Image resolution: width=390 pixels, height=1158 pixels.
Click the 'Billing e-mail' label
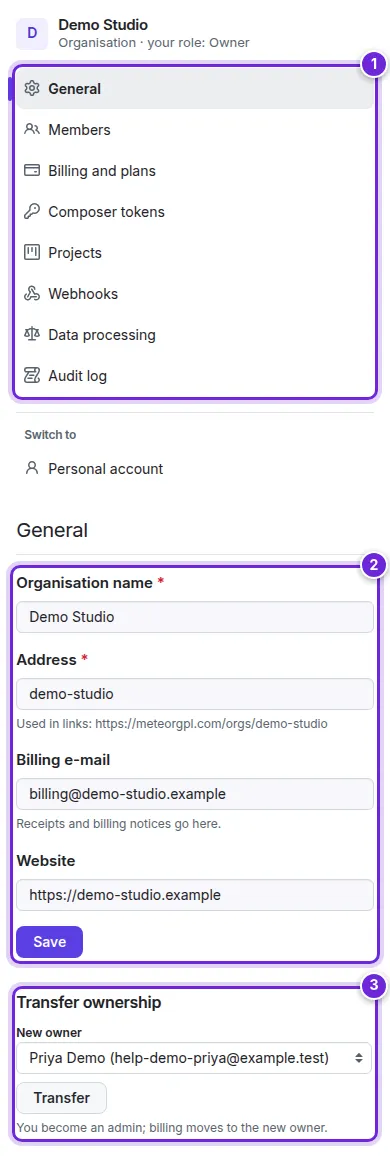[64, 760]
